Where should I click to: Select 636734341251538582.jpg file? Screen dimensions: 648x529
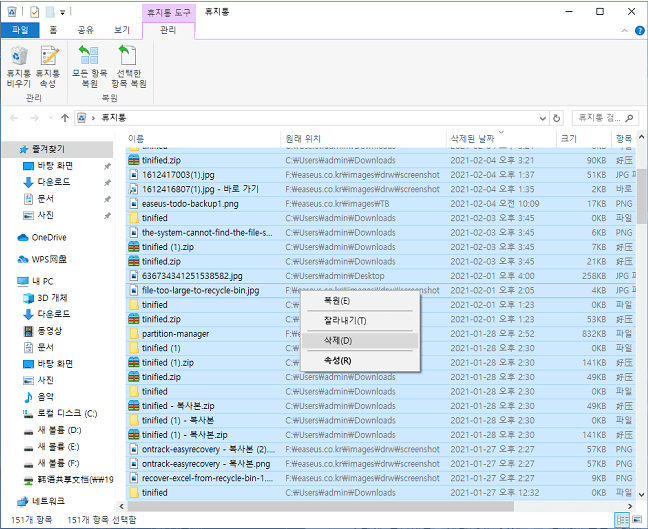[381, 276]
